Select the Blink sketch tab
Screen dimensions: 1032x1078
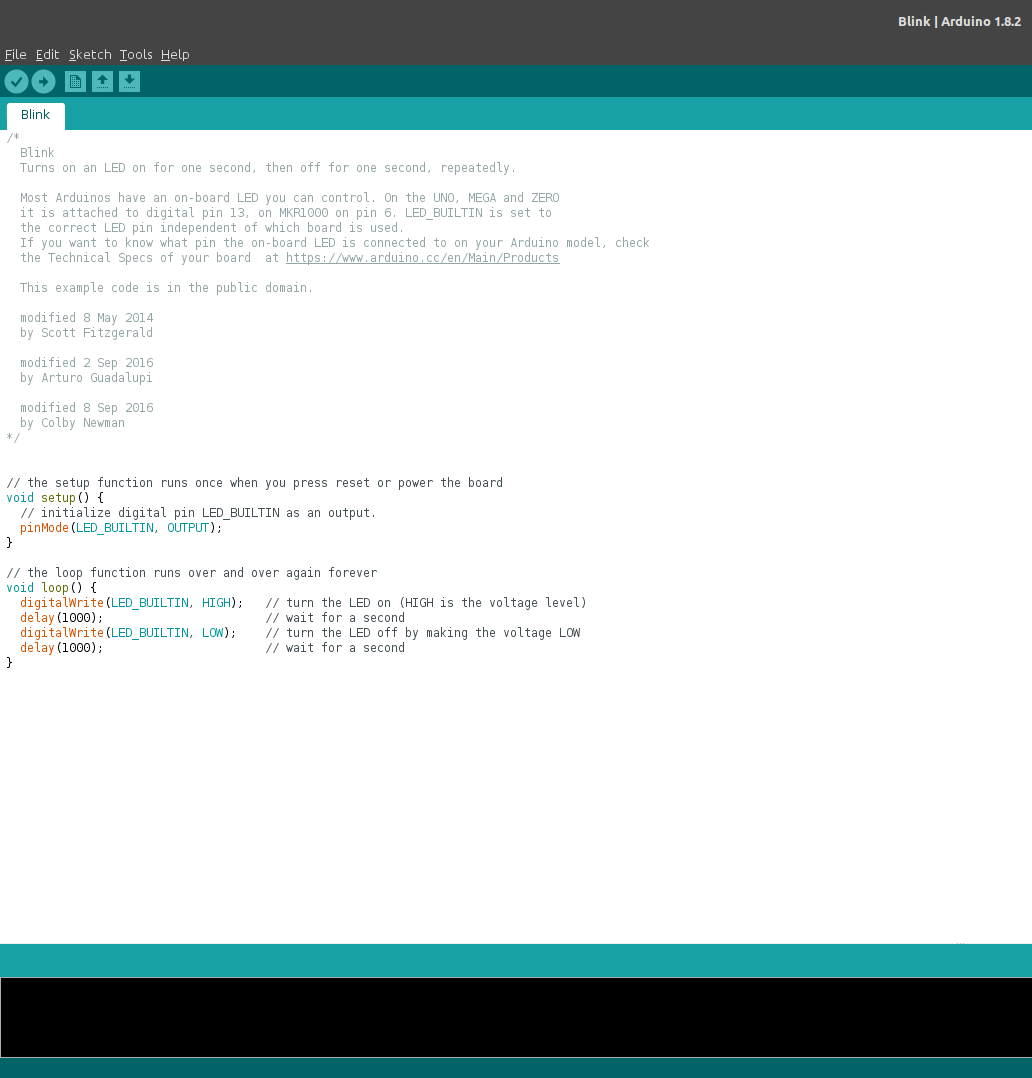coord(36,116)
